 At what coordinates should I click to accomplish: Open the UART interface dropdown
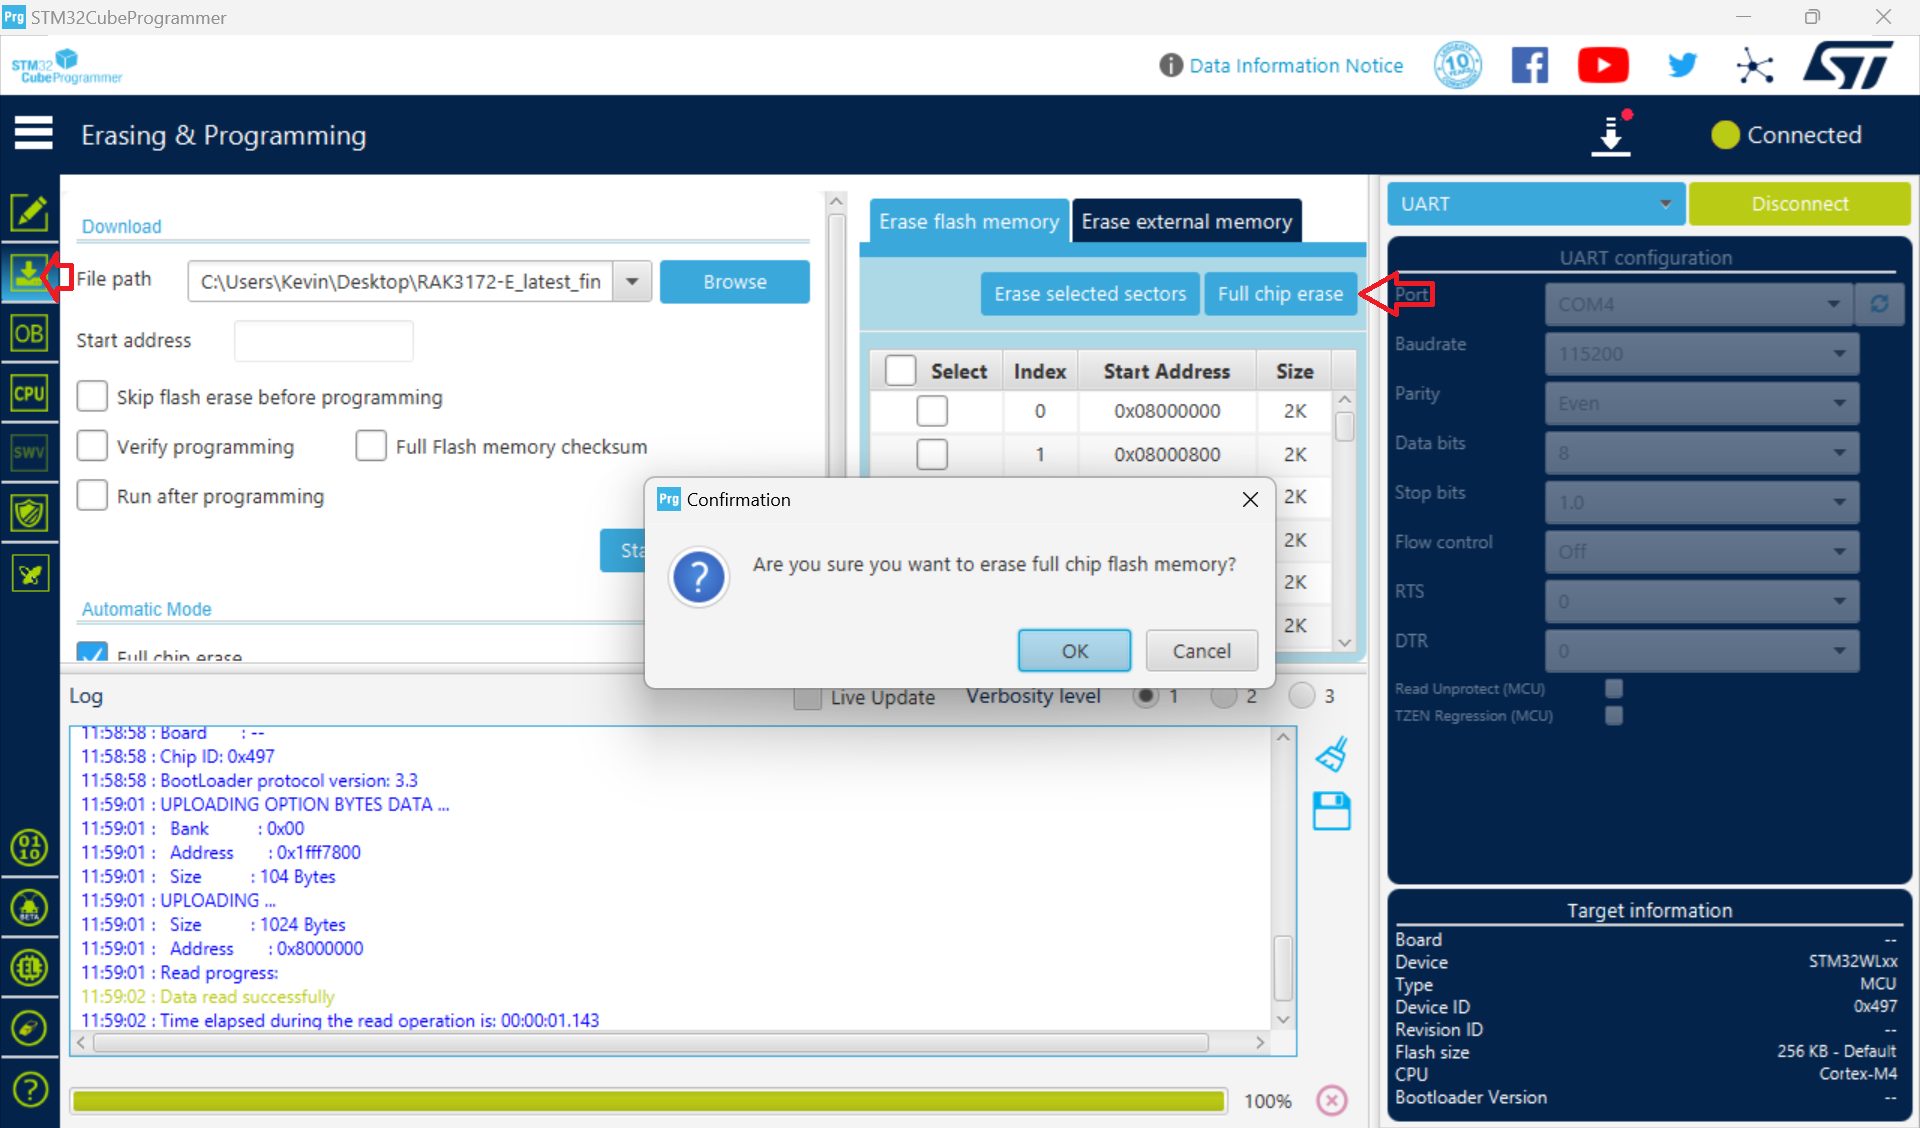point(1536,204)
